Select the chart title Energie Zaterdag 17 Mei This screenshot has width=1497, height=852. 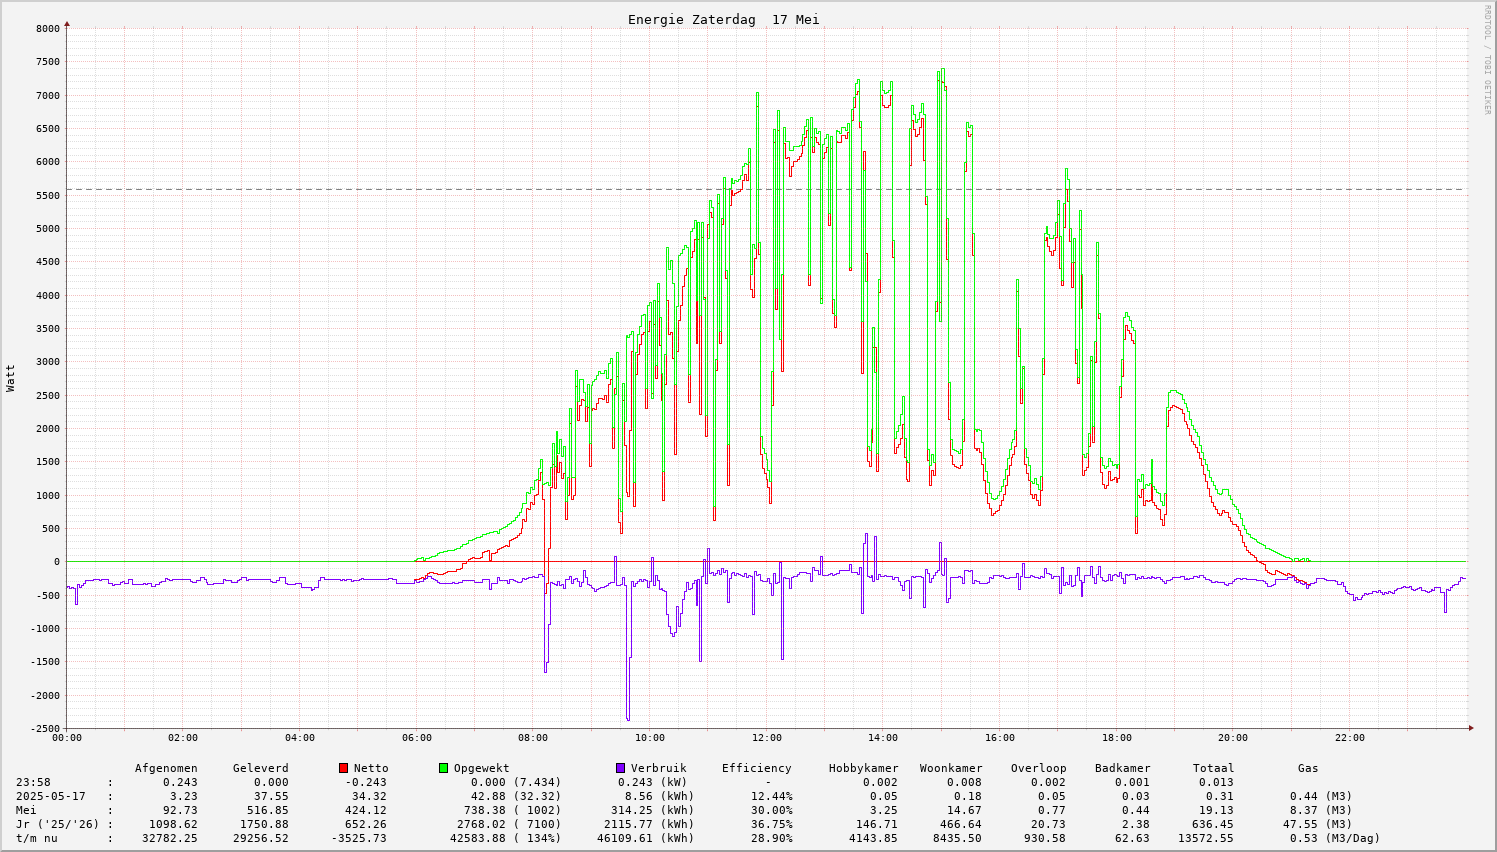[723, 20]
